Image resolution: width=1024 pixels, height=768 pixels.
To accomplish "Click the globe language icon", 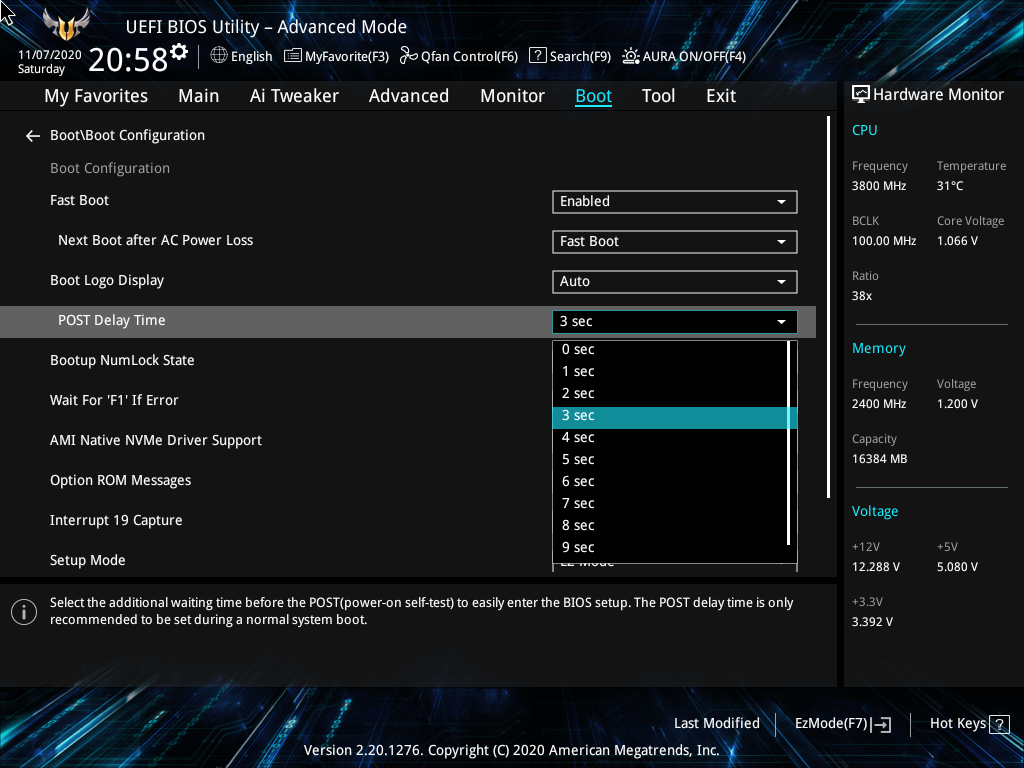I will pos(219,56).
